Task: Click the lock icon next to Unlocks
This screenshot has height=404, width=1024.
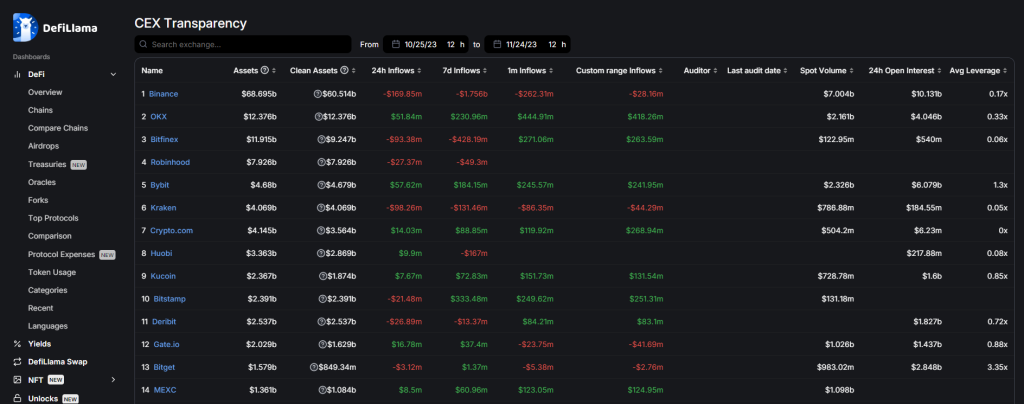Action: click(x=17, y=398)
